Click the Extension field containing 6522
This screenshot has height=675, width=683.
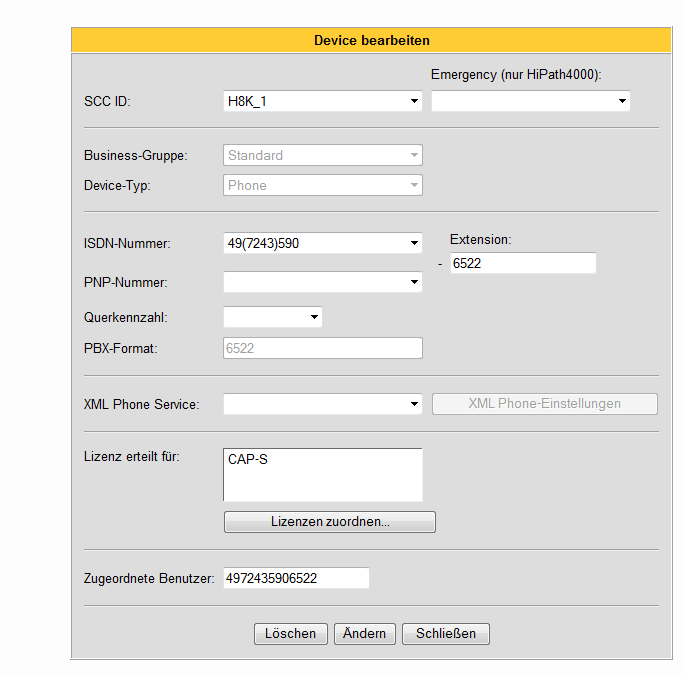(523, 263)
